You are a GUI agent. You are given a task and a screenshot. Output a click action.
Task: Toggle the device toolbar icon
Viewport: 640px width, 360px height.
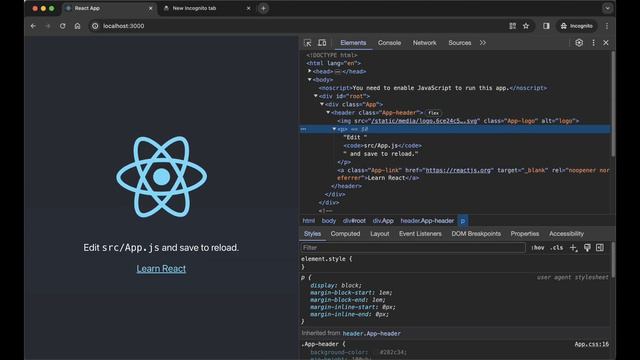[322, 43]
